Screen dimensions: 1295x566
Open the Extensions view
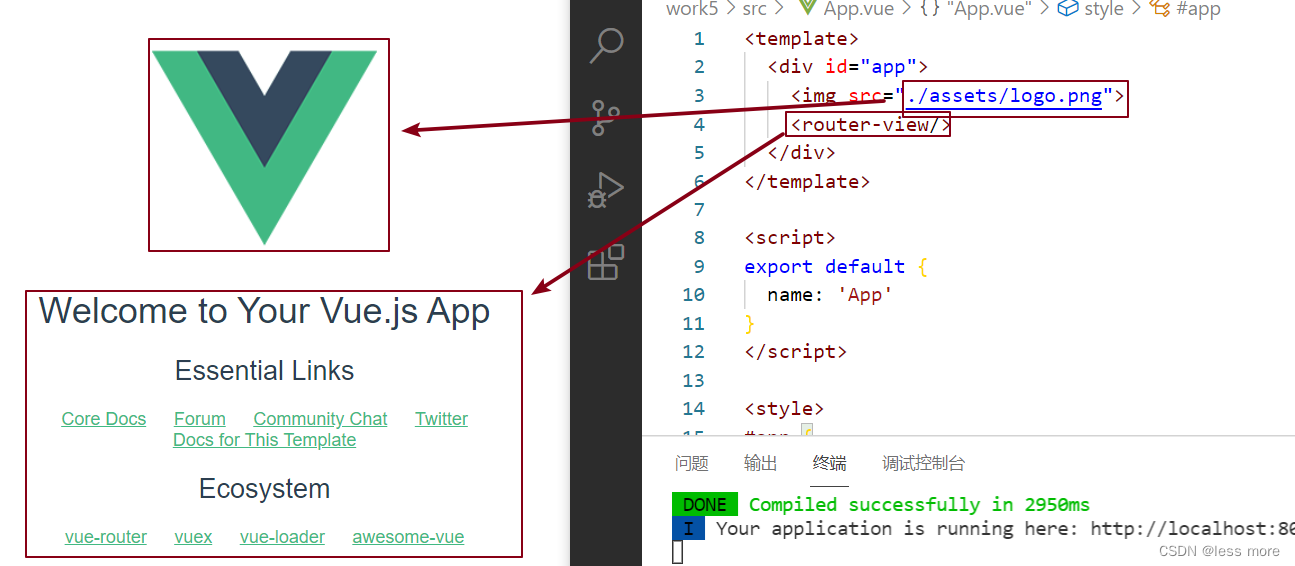[606, 261]
